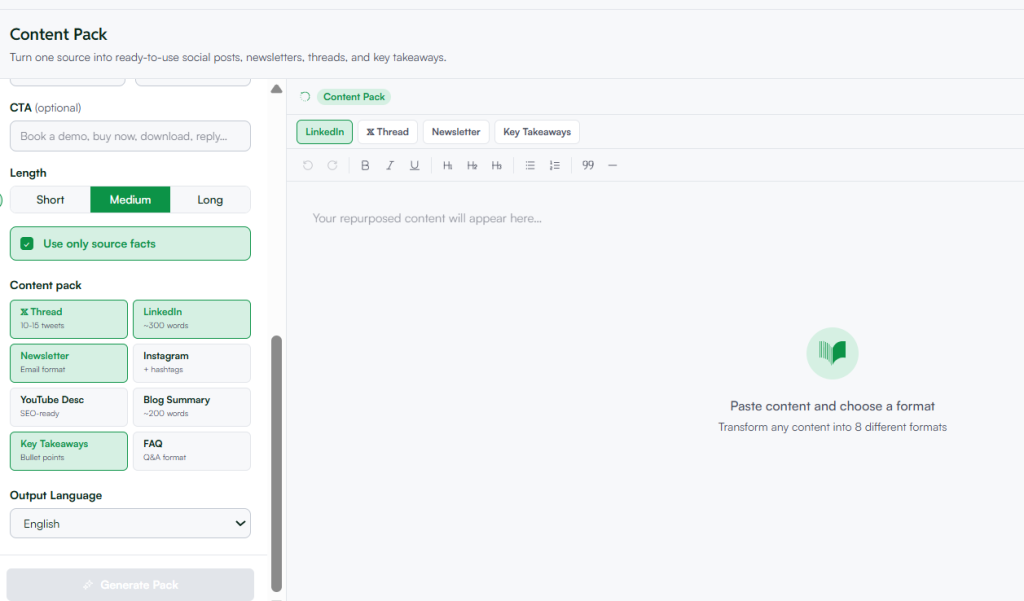Apply Heading 2 style
The image size is (1024, 601).
472,165
